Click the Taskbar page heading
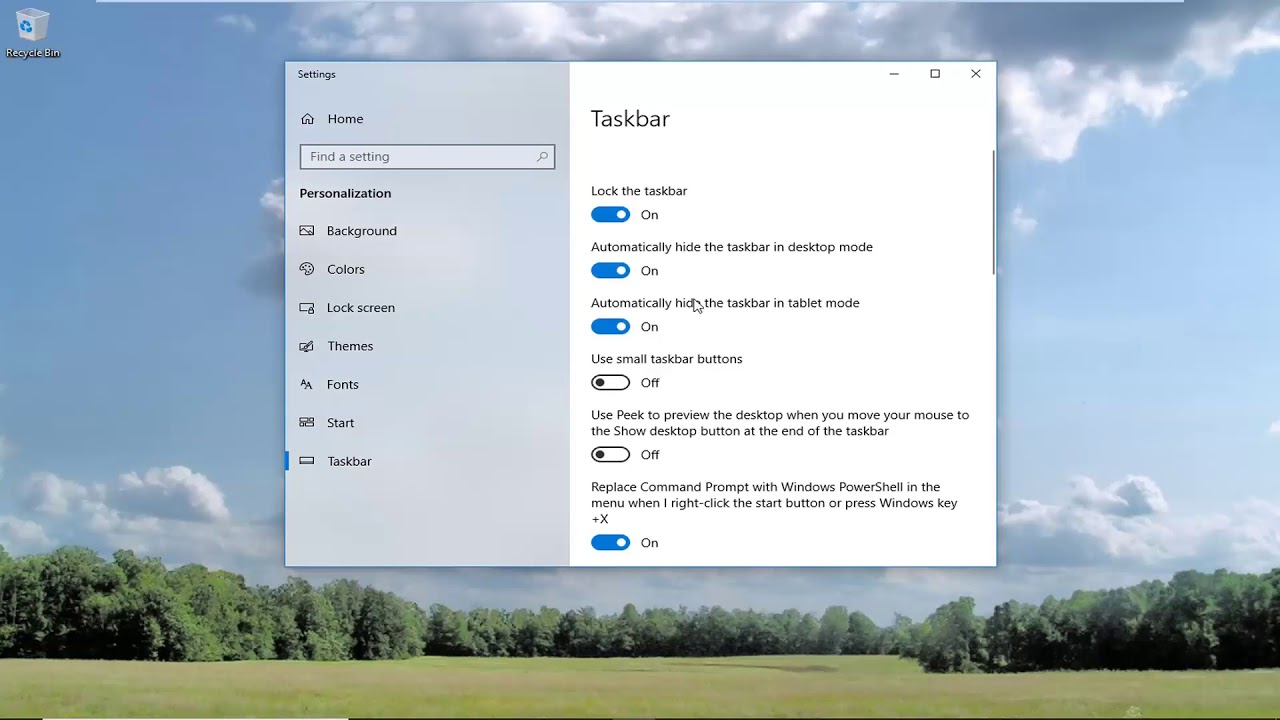Viewport: 1280px width, 720px height. 630,119
